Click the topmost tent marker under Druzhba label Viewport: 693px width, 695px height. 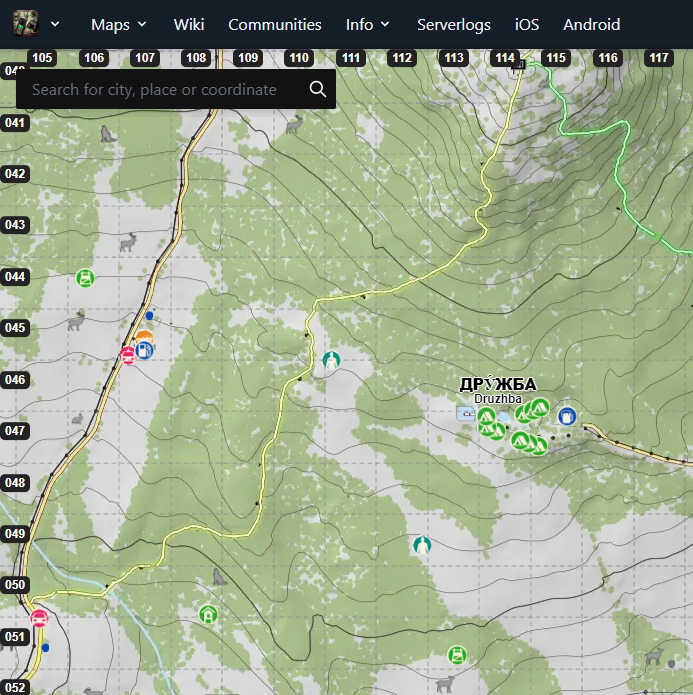540,407
